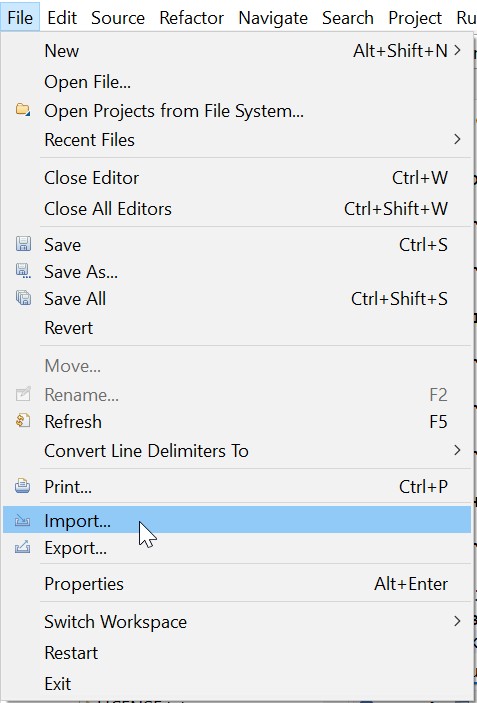Click the Refresh arrows icon
This screenshot has height=703, width=477.
pyautogui.click(x=23, y=421)
